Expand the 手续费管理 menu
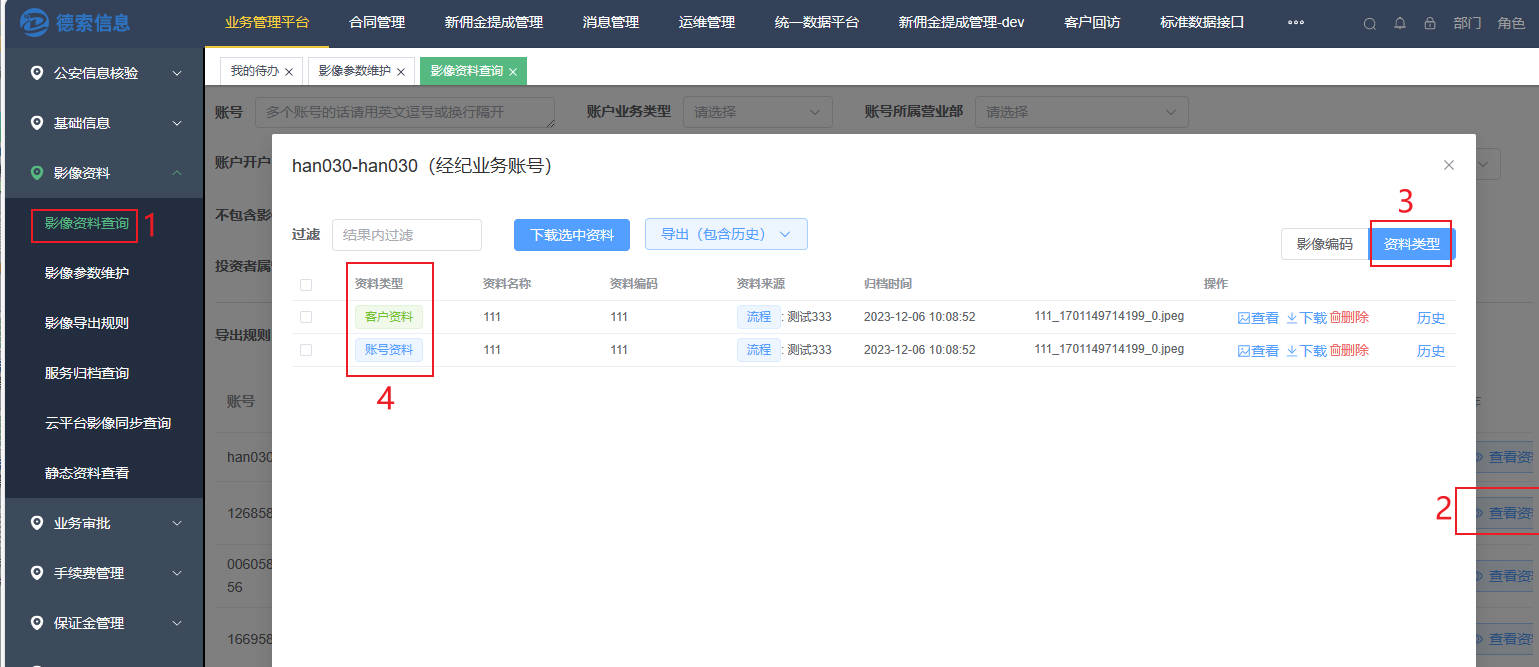The image size is (1539, 667). click(x=102, y=573)
